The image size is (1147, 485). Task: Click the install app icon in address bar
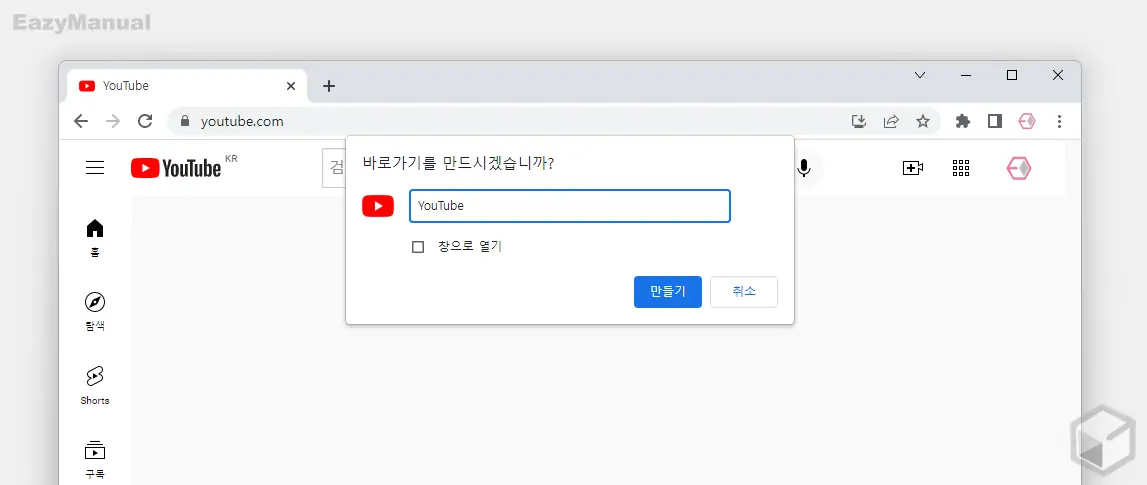click(859, 121)
